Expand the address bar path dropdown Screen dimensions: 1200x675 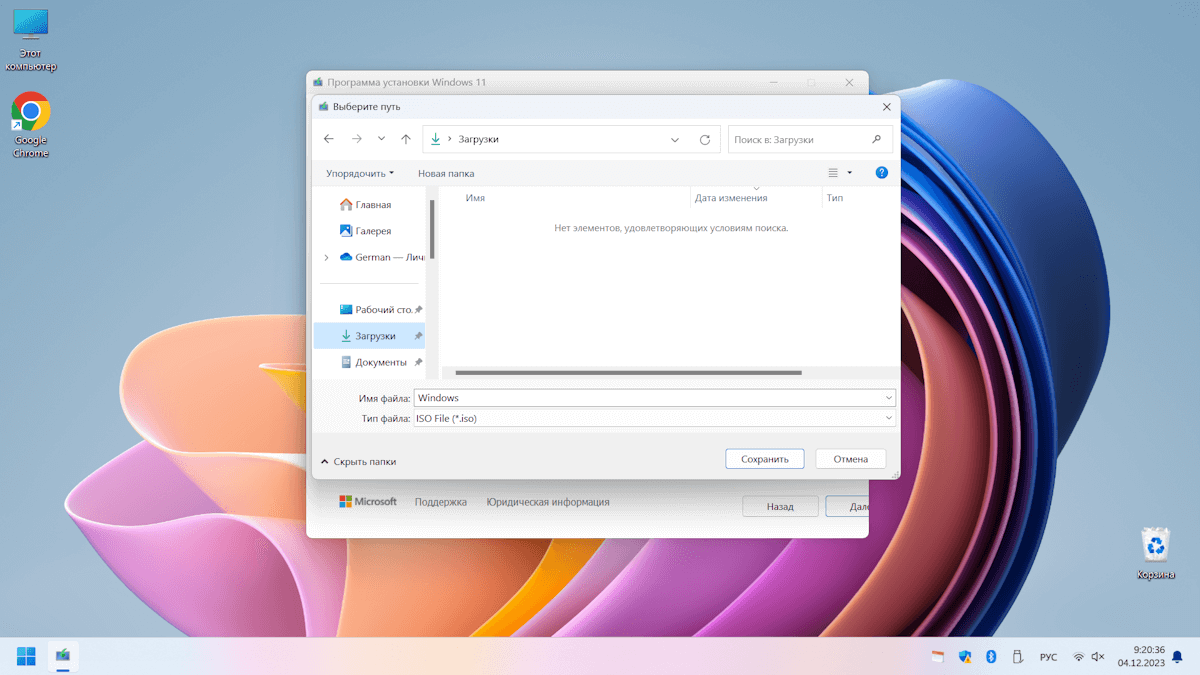click(x=675, y=140)
